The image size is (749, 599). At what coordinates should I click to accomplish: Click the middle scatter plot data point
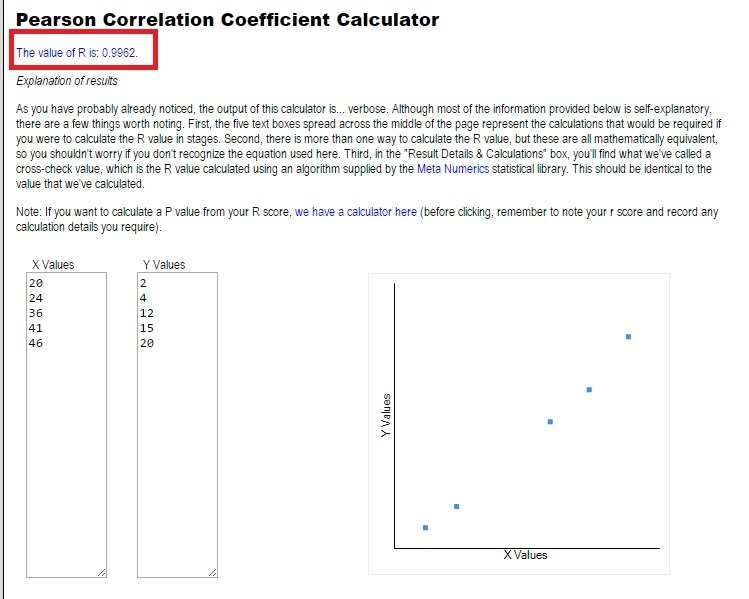(x=550, y=422)
